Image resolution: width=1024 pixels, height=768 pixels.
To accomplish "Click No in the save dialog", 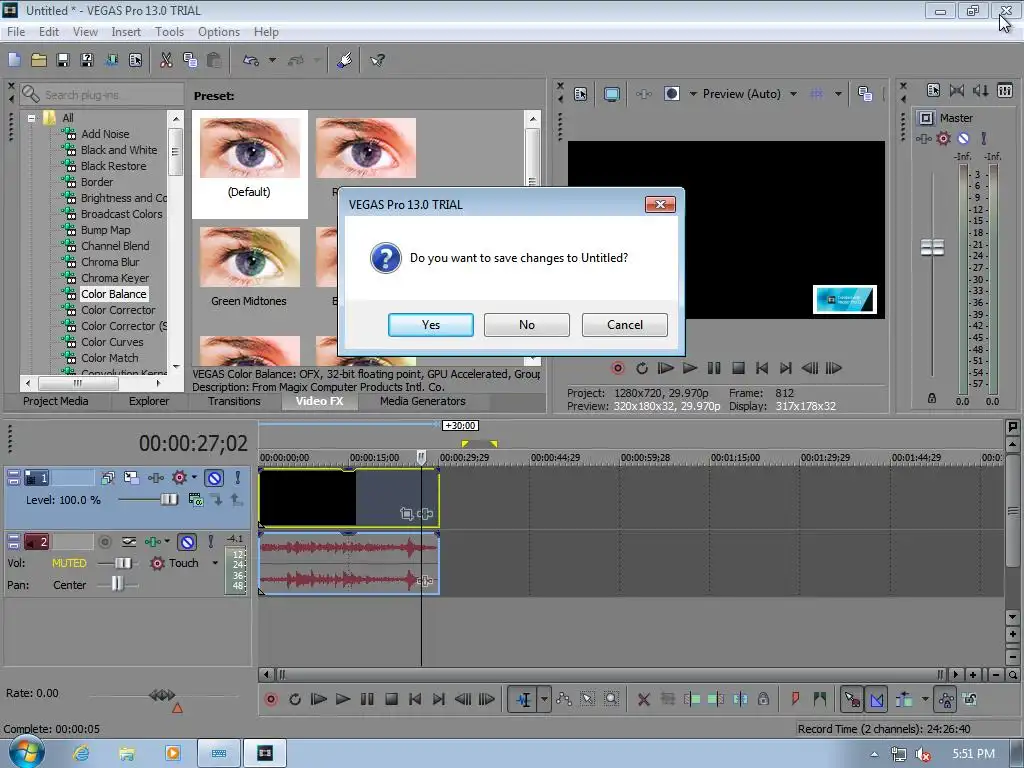I will click(x=526, y=325).
